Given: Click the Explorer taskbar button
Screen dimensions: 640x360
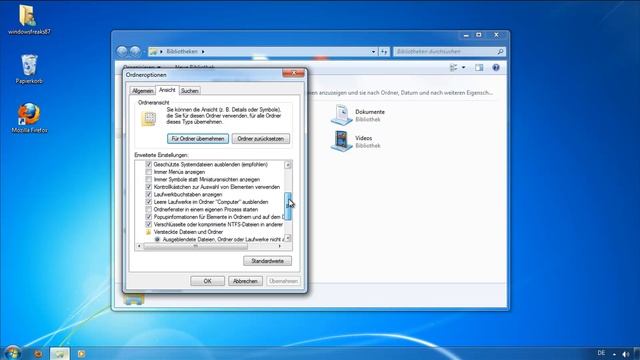Looking at the screenshot, I should click(60, 353).
